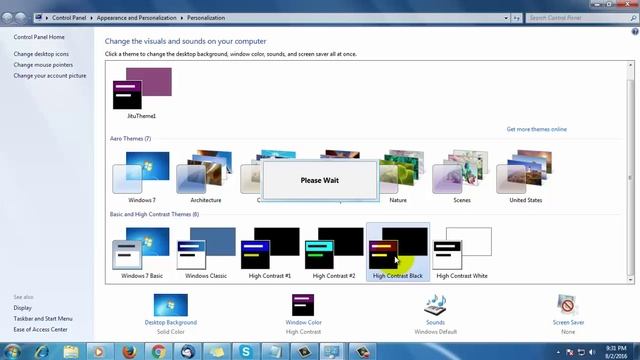
Task: Click Control Panel in the address breadcrumb
Action: (69, 18)
